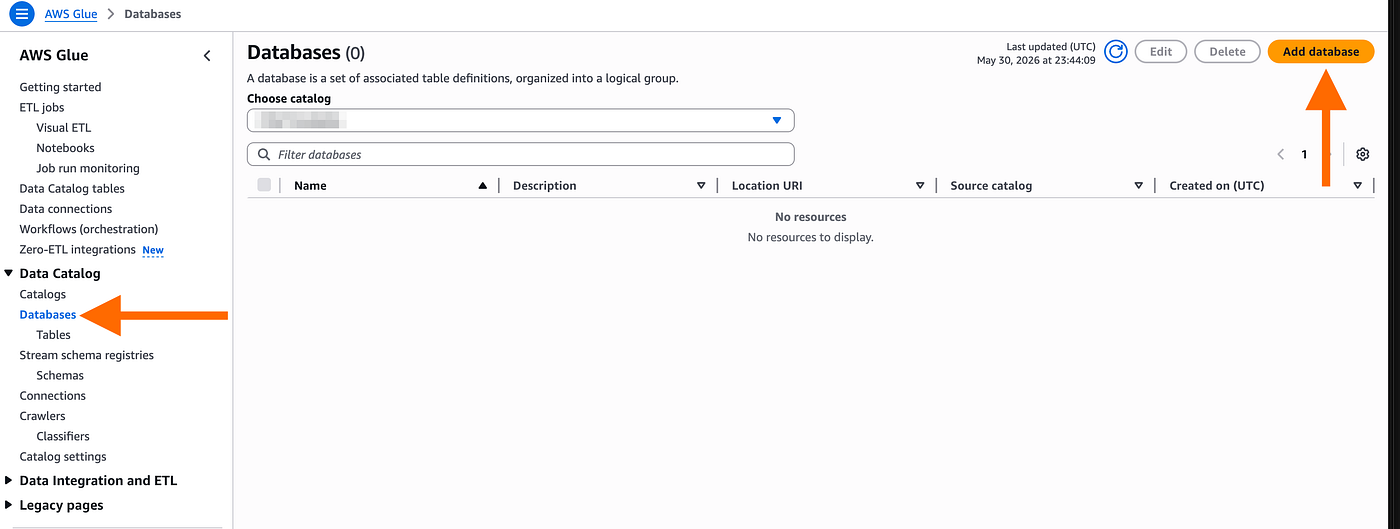This screenshot has width=1400, height=529.
Task: Open the Choose catalog dropdown
Action: 521,120
